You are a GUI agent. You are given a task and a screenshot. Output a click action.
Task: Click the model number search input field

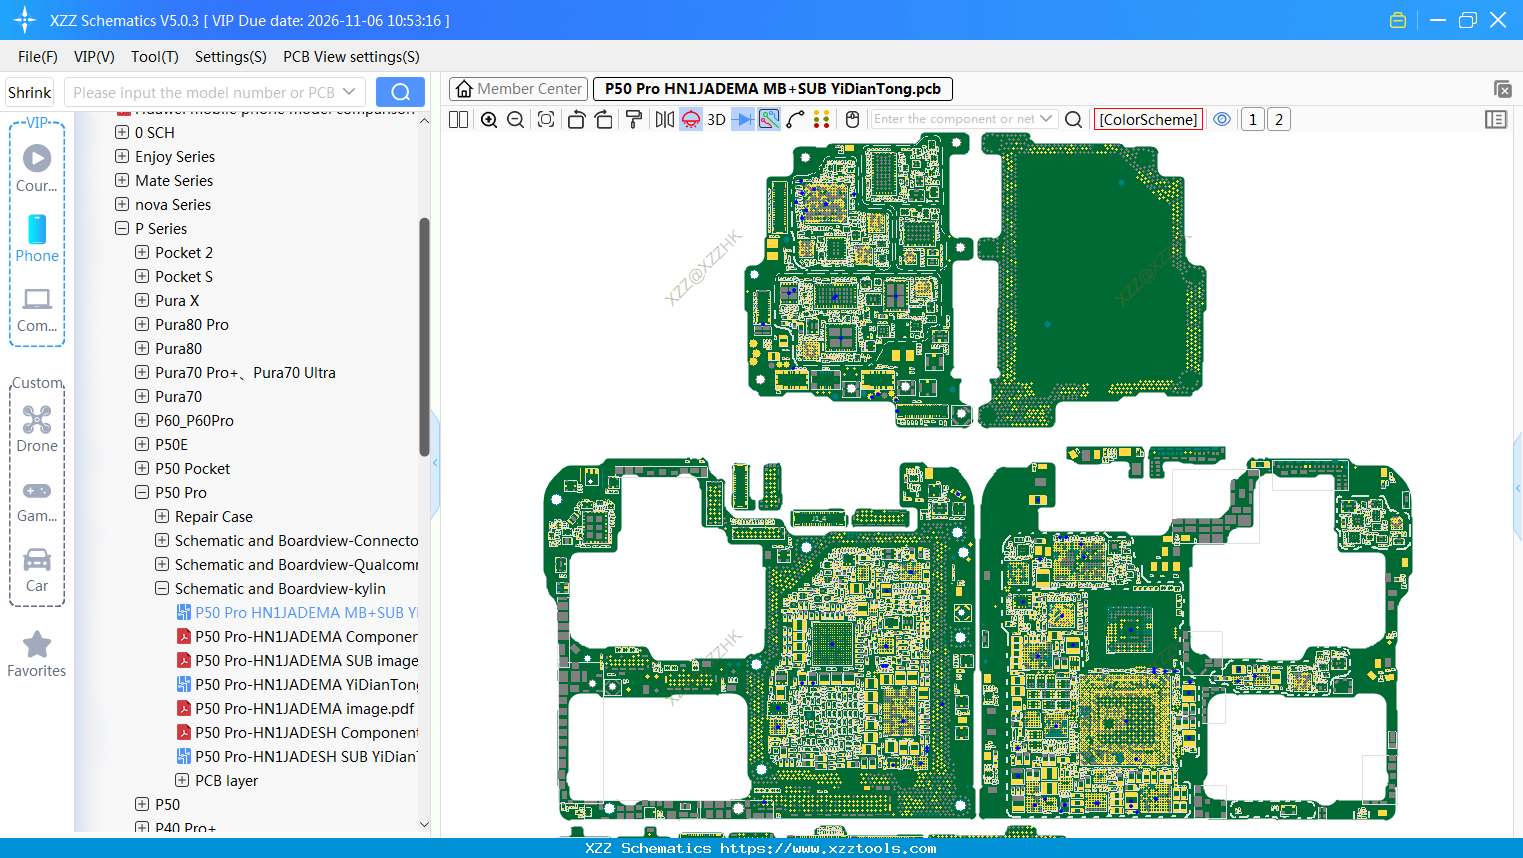tap(205, 93)
